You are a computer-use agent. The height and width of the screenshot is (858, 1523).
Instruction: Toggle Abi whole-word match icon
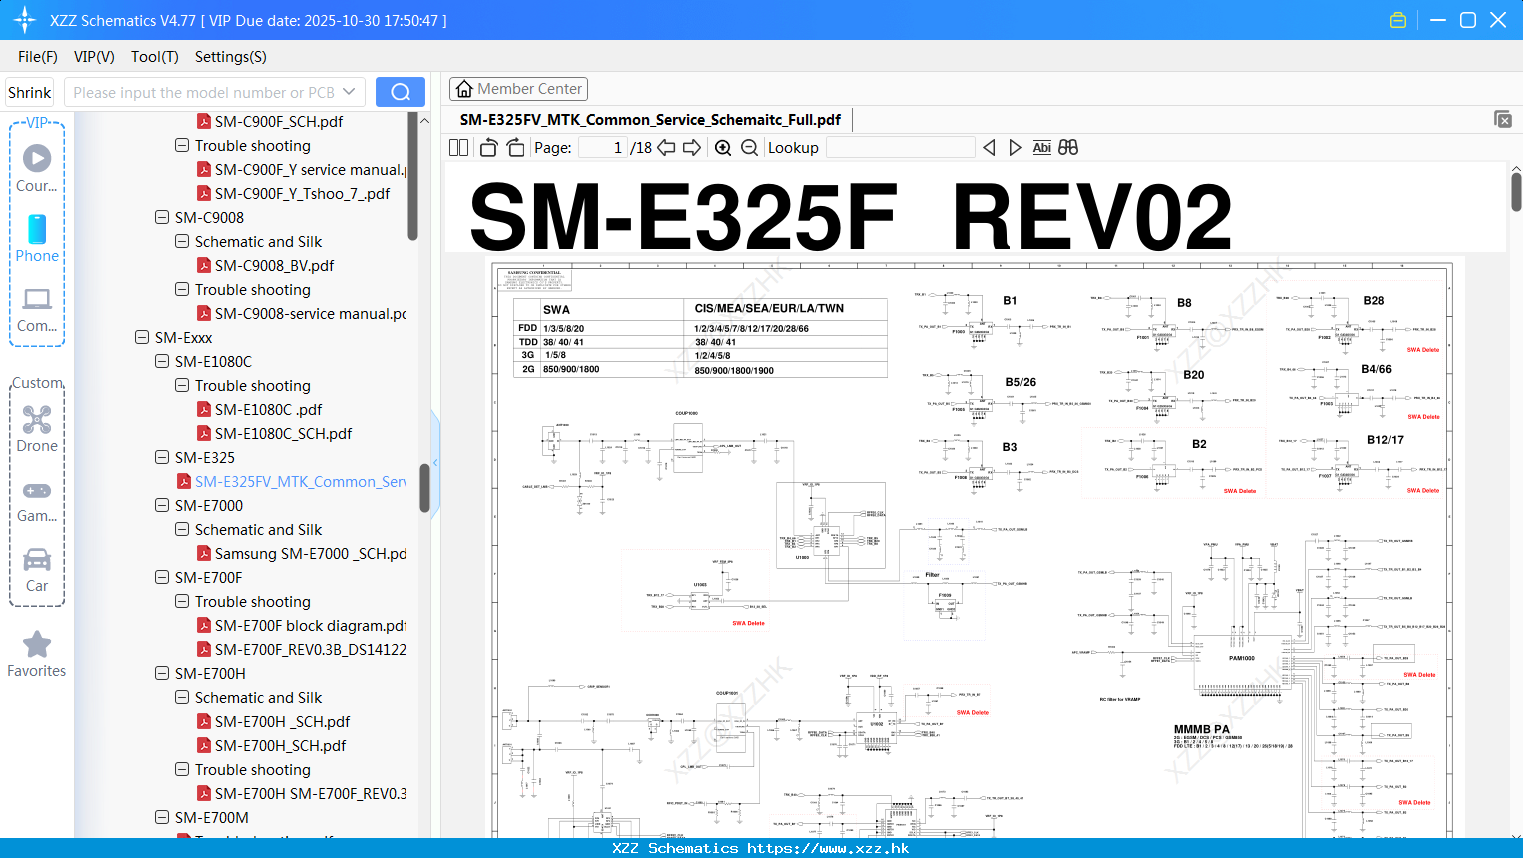coord(1041,147)
